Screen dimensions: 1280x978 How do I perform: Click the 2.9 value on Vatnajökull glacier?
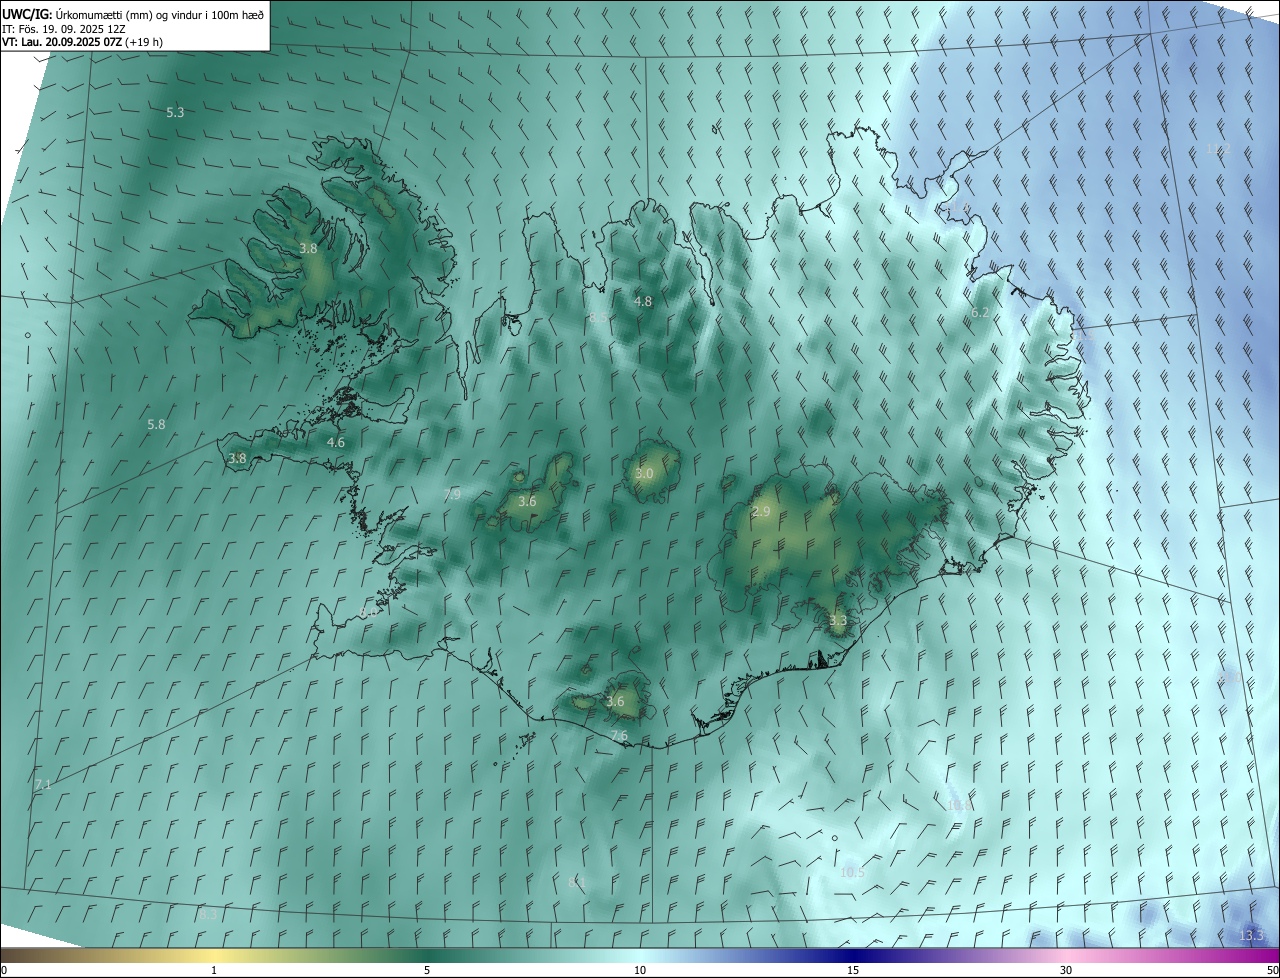tap(761, 511)
